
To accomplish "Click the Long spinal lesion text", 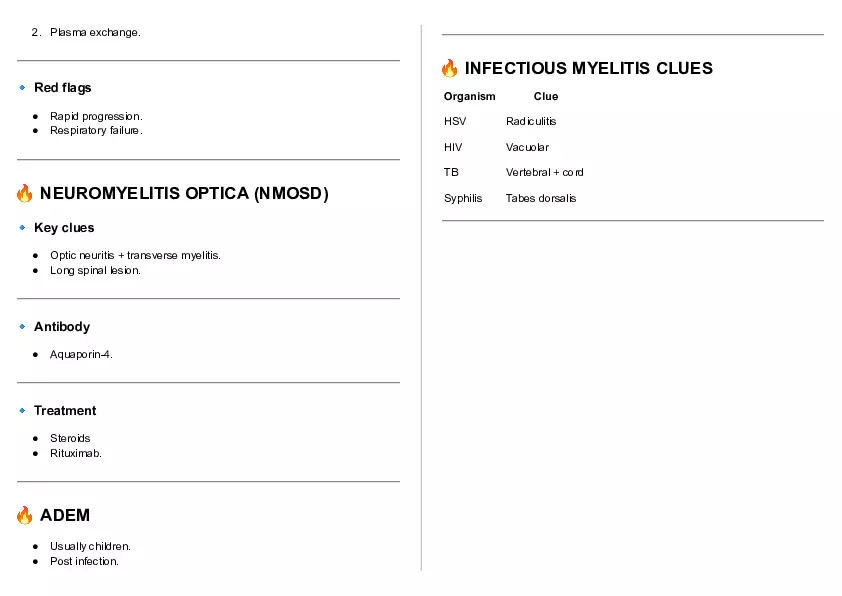I will tap(95, 270).
